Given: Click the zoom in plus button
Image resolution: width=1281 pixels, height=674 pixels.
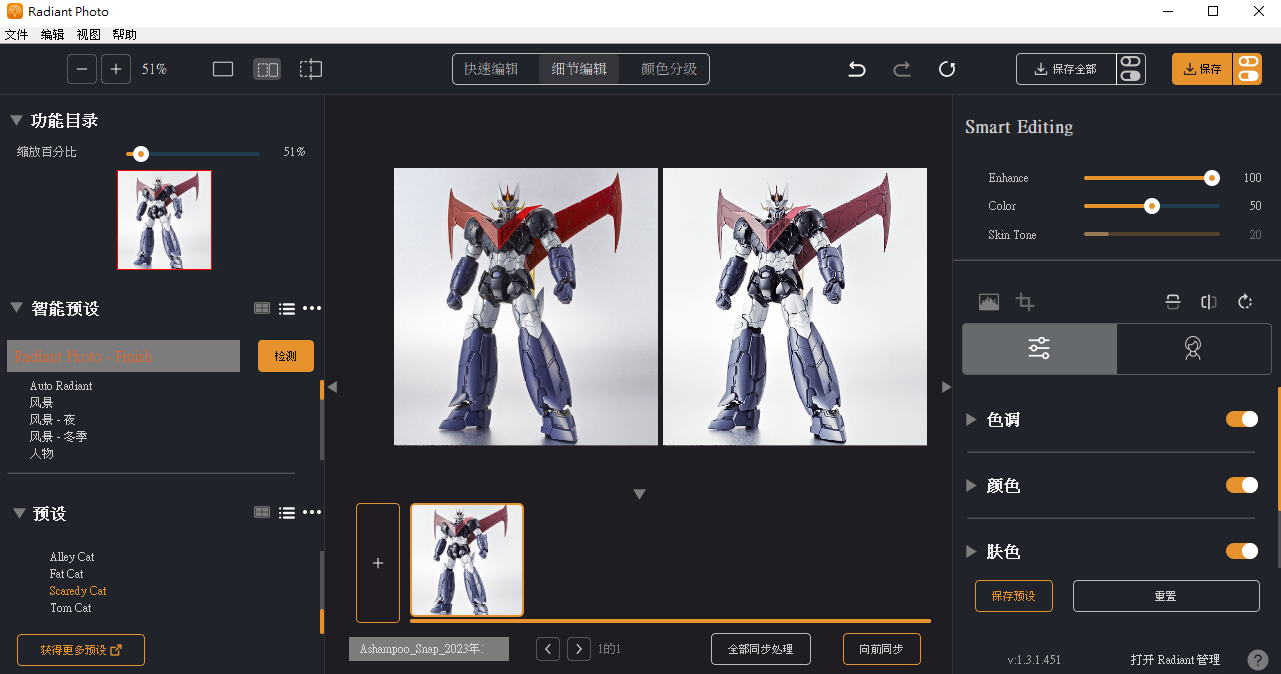Looking at the screenshot, I should [116, 69].
